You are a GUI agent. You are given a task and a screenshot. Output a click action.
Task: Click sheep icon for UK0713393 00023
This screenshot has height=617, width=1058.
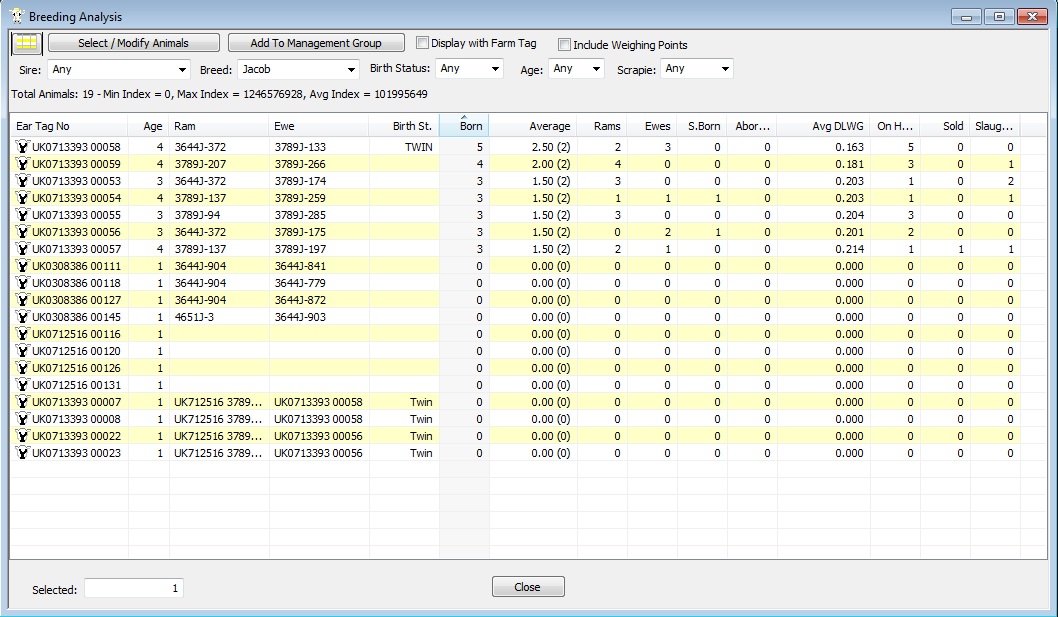coord(22,453)
